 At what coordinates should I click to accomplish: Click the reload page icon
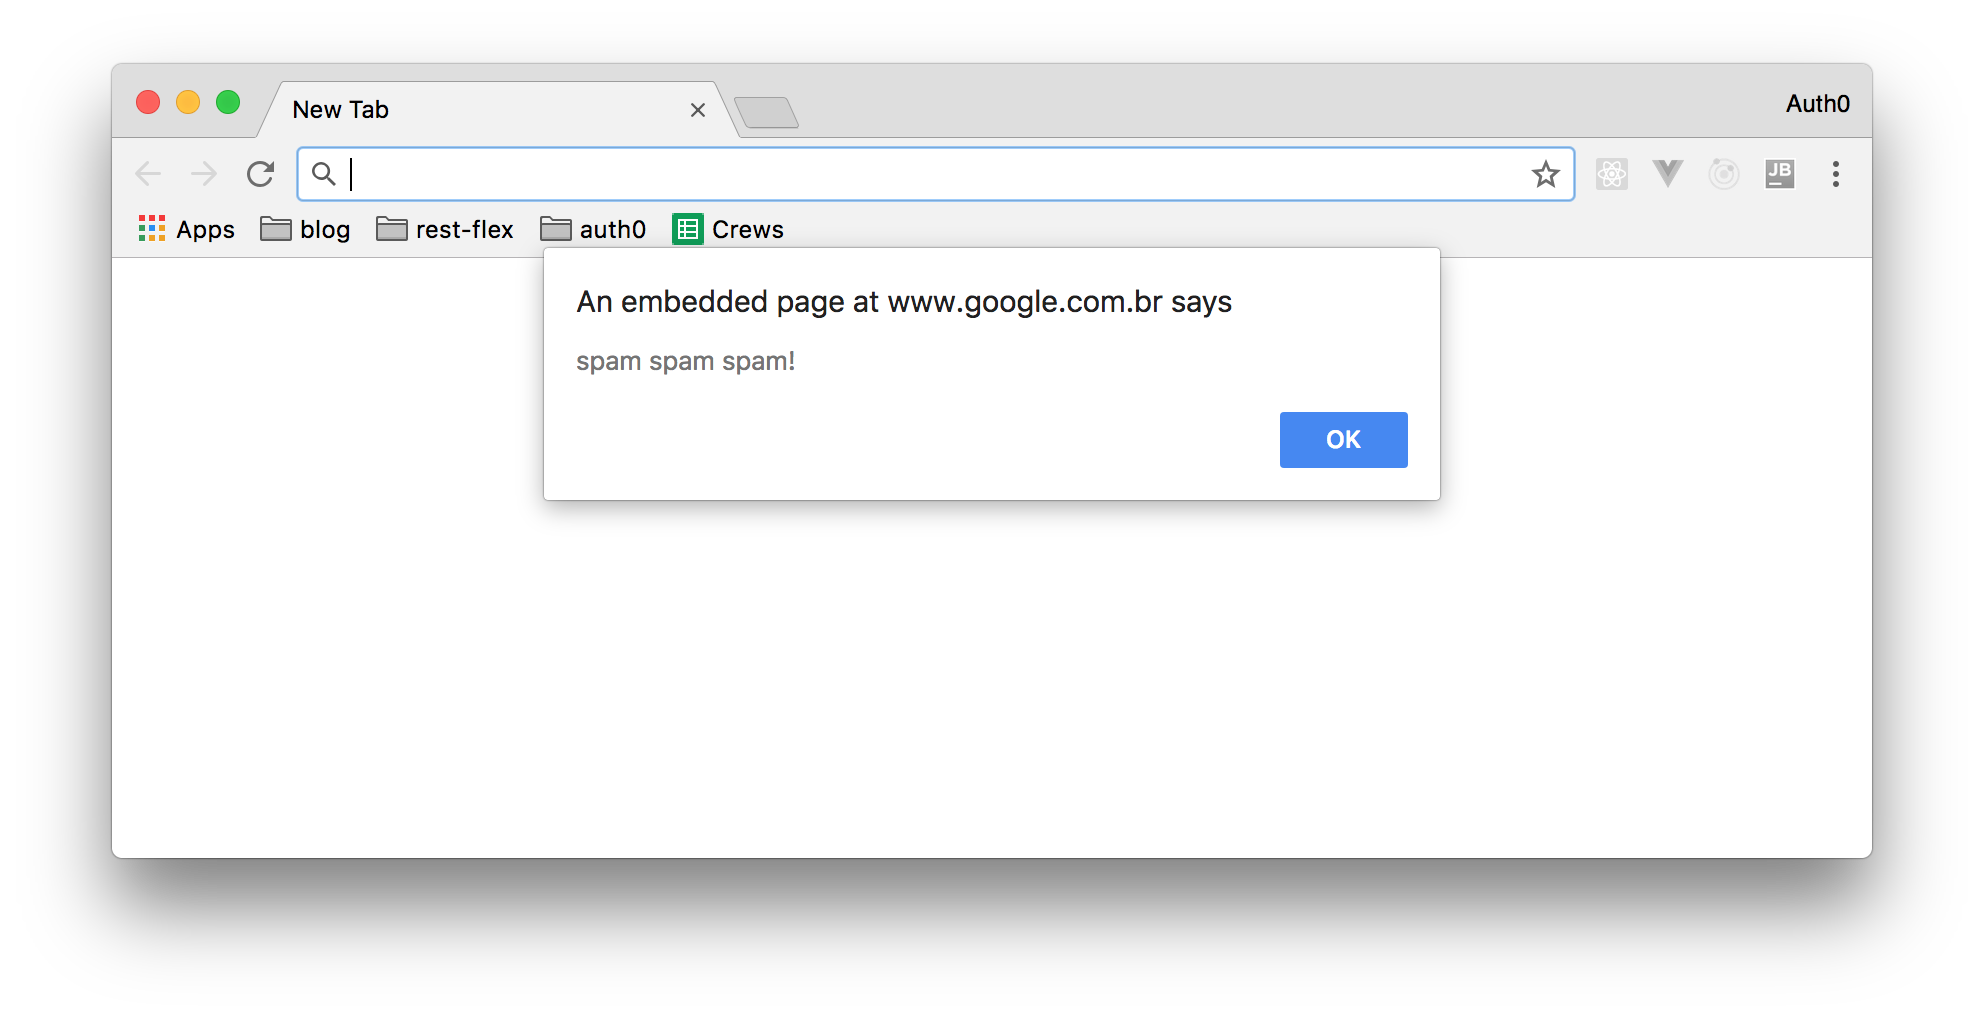[261, 174]
